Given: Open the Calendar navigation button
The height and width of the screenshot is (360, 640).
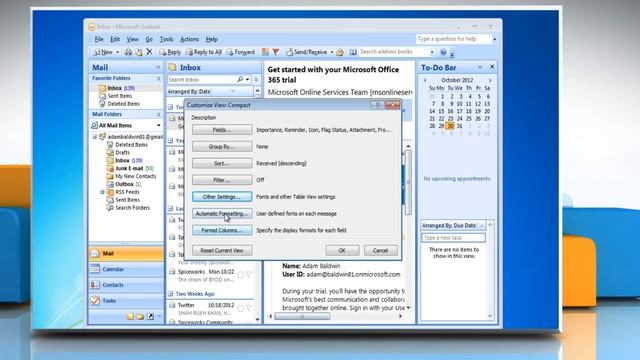Looking at the screenshot, I should click(126, 269).
